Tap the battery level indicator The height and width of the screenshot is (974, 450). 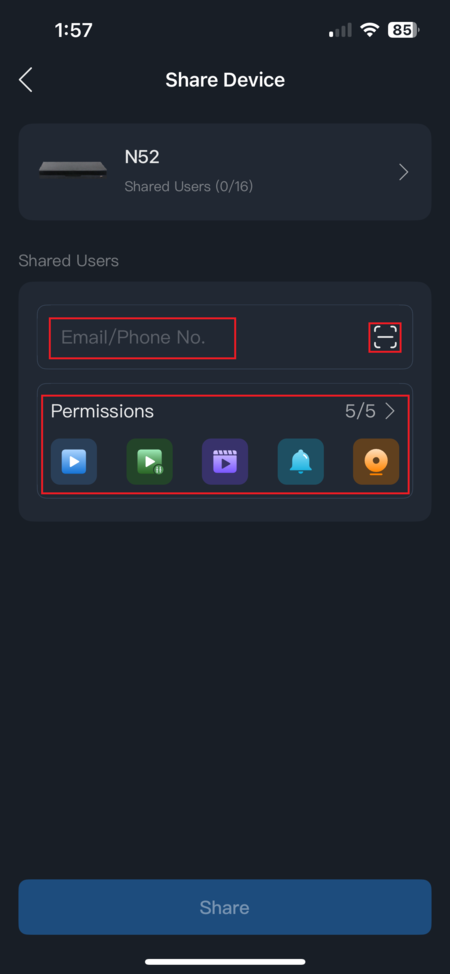403,30
